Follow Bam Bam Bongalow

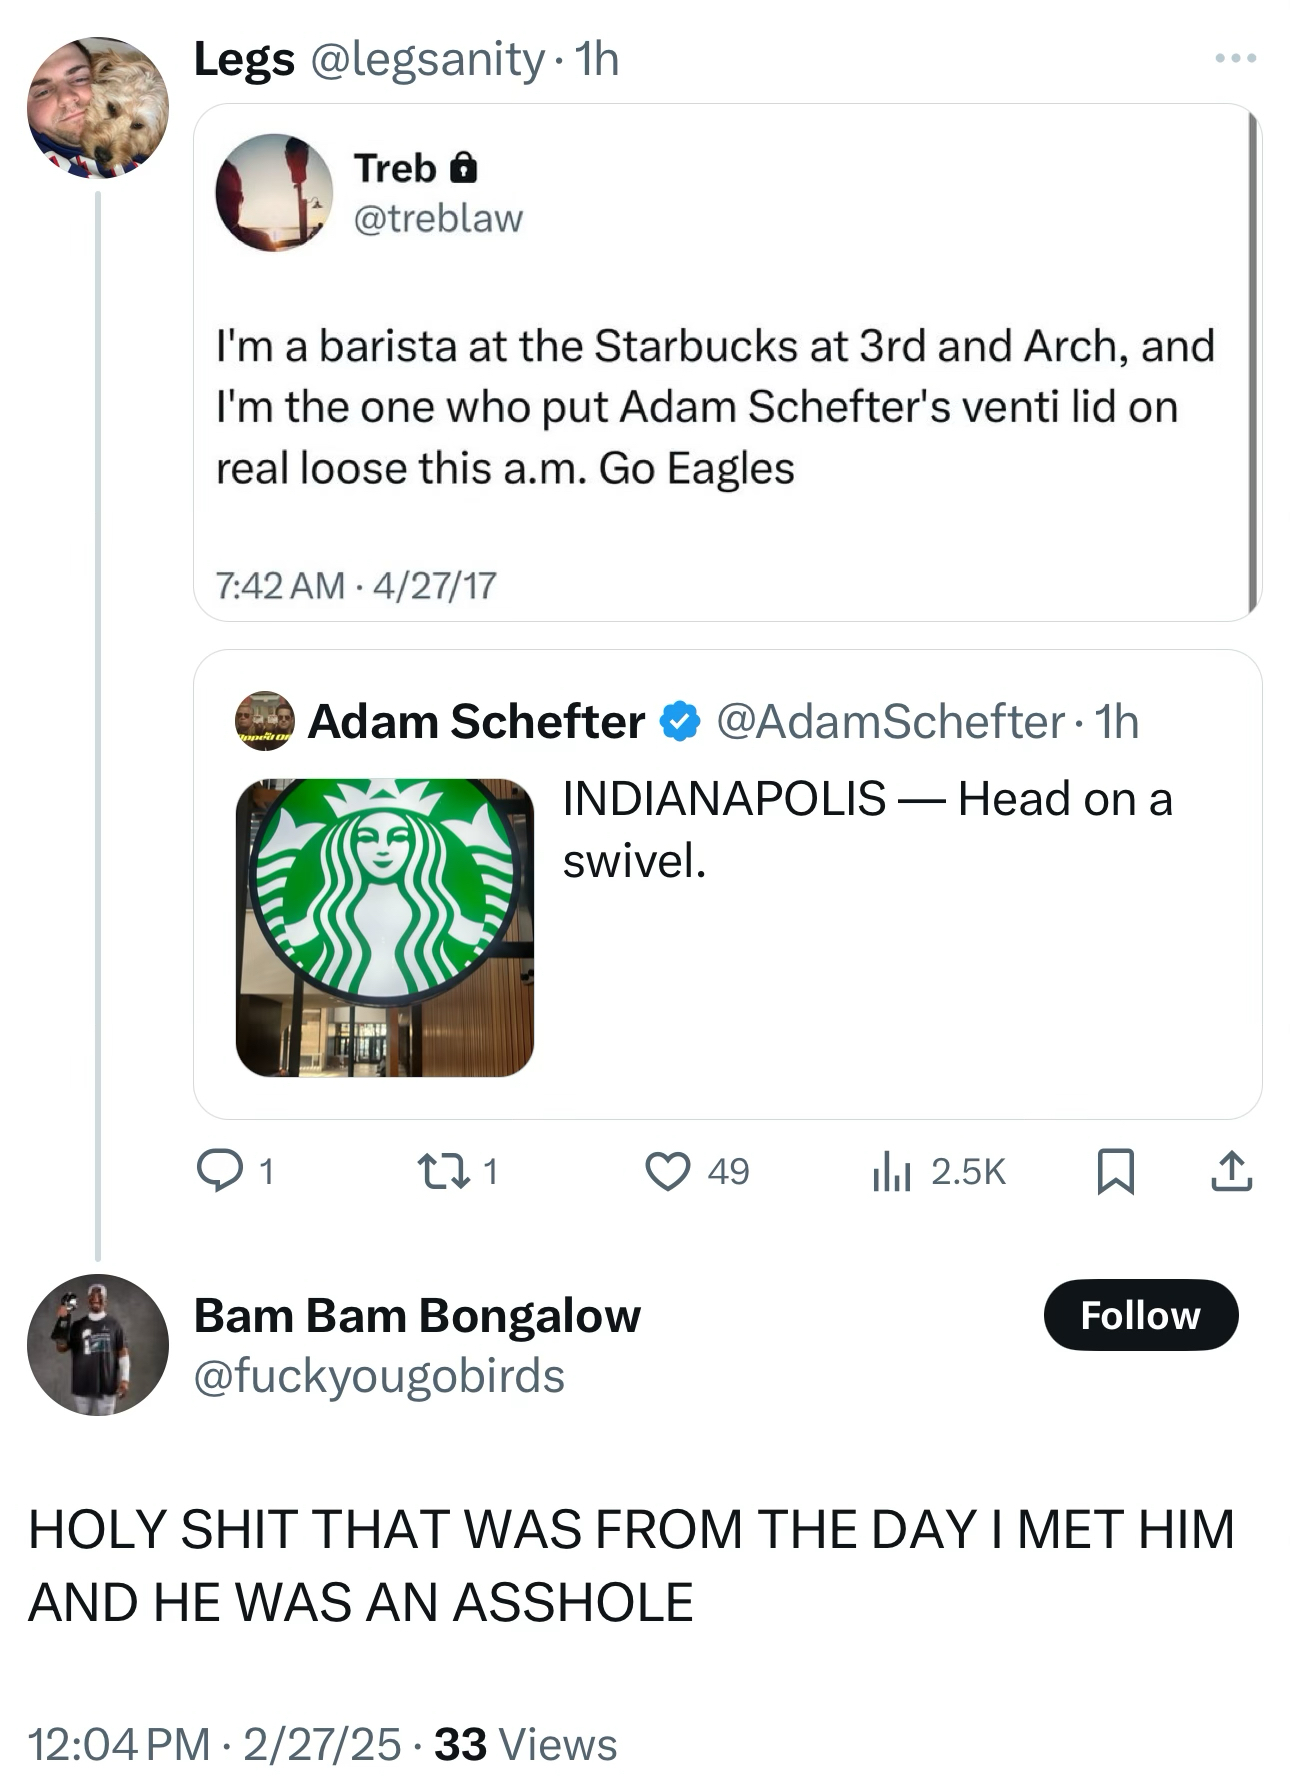point(1140,1315)
